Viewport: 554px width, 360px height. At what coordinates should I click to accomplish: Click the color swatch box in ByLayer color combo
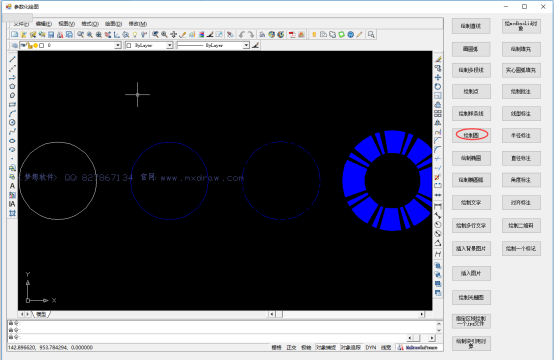pos(129,46)
